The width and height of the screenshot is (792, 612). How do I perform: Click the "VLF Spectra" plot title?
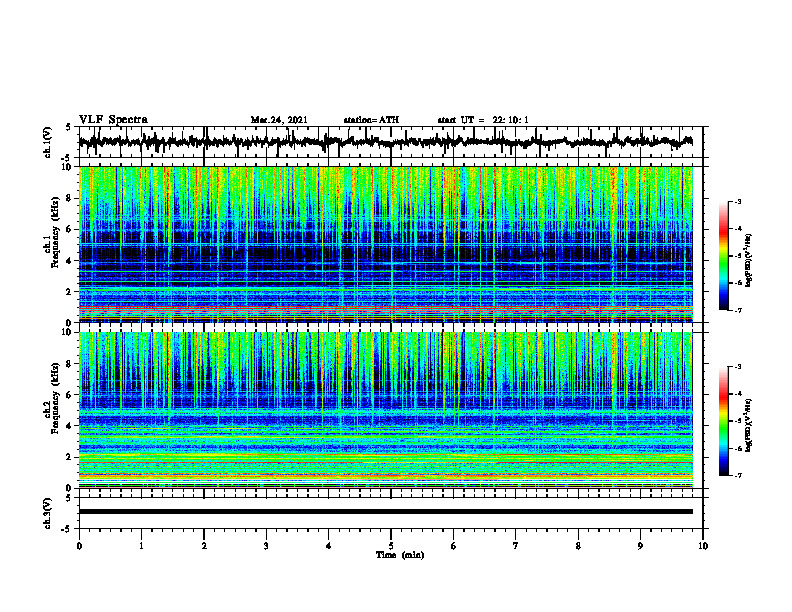pos(113,120)
